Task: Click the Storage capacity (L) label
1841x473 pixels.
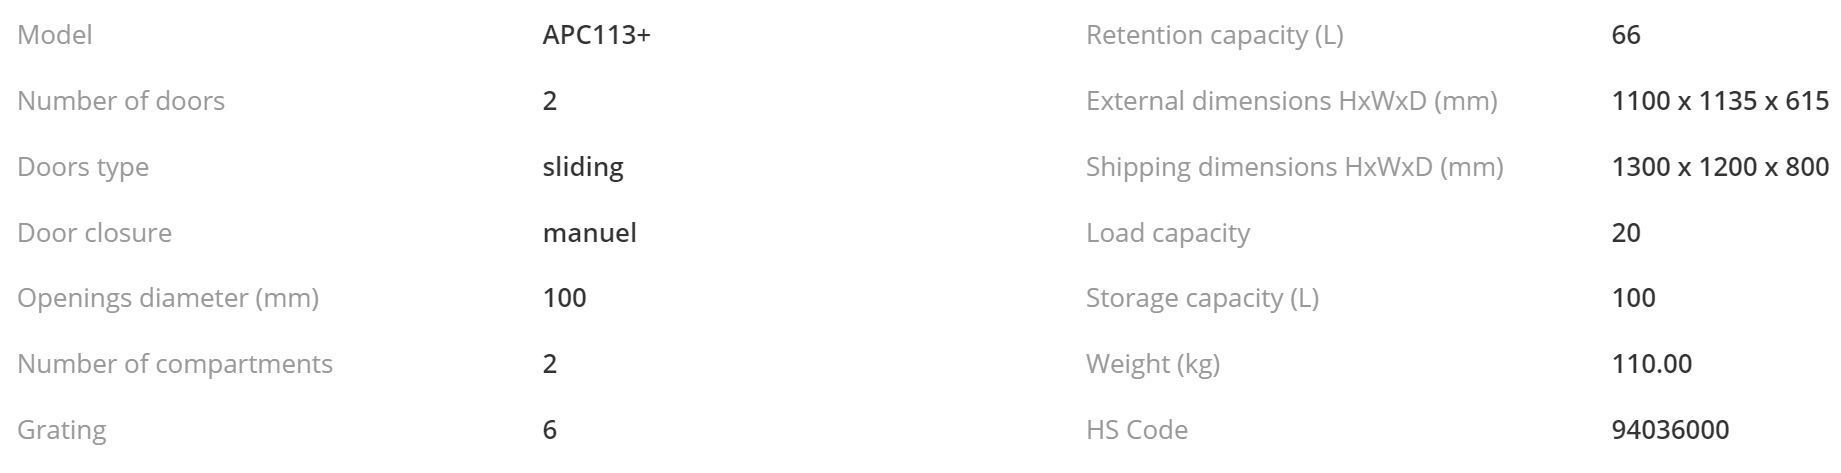Action: pyautogui.click(x=1202, y=298)
